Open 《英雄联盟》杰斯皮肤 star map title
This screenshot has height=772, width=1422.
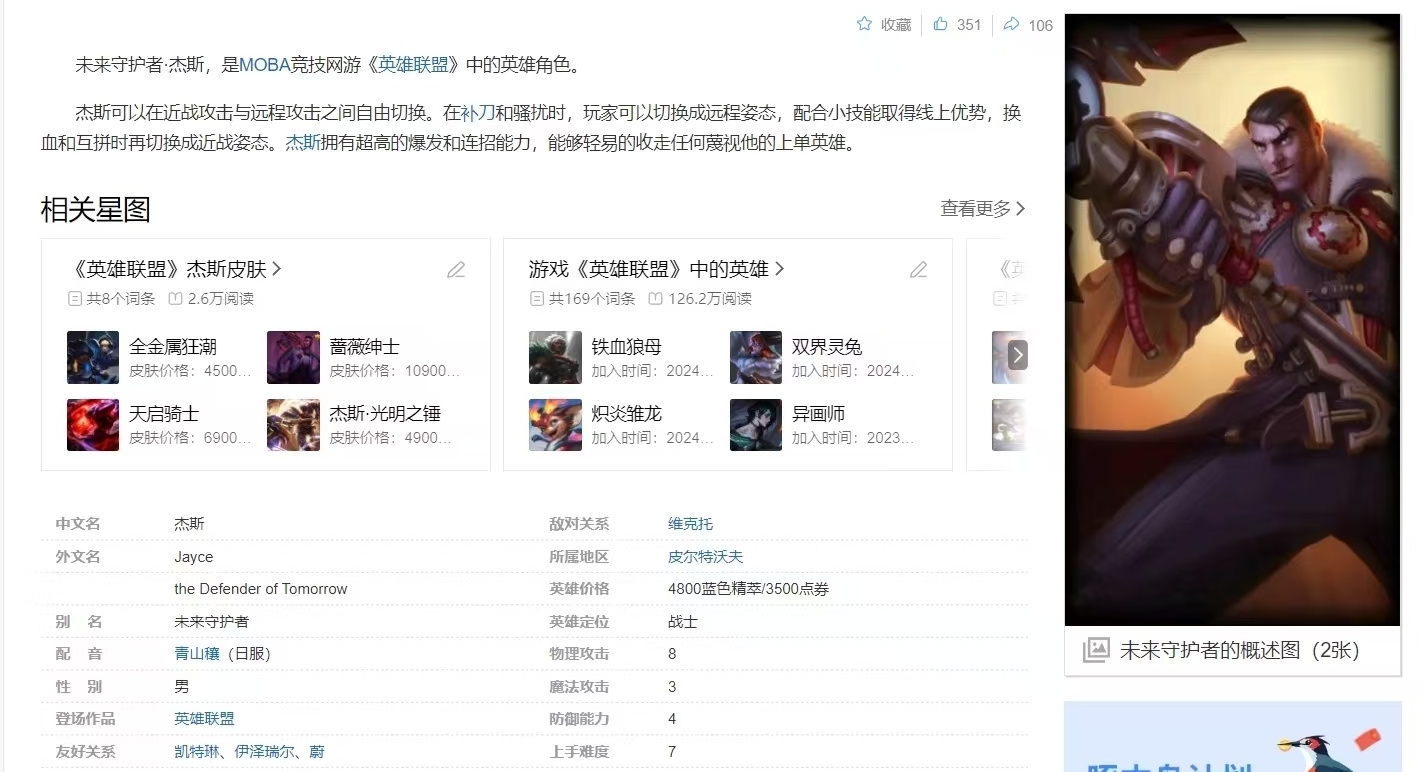[x=178, y=269]
